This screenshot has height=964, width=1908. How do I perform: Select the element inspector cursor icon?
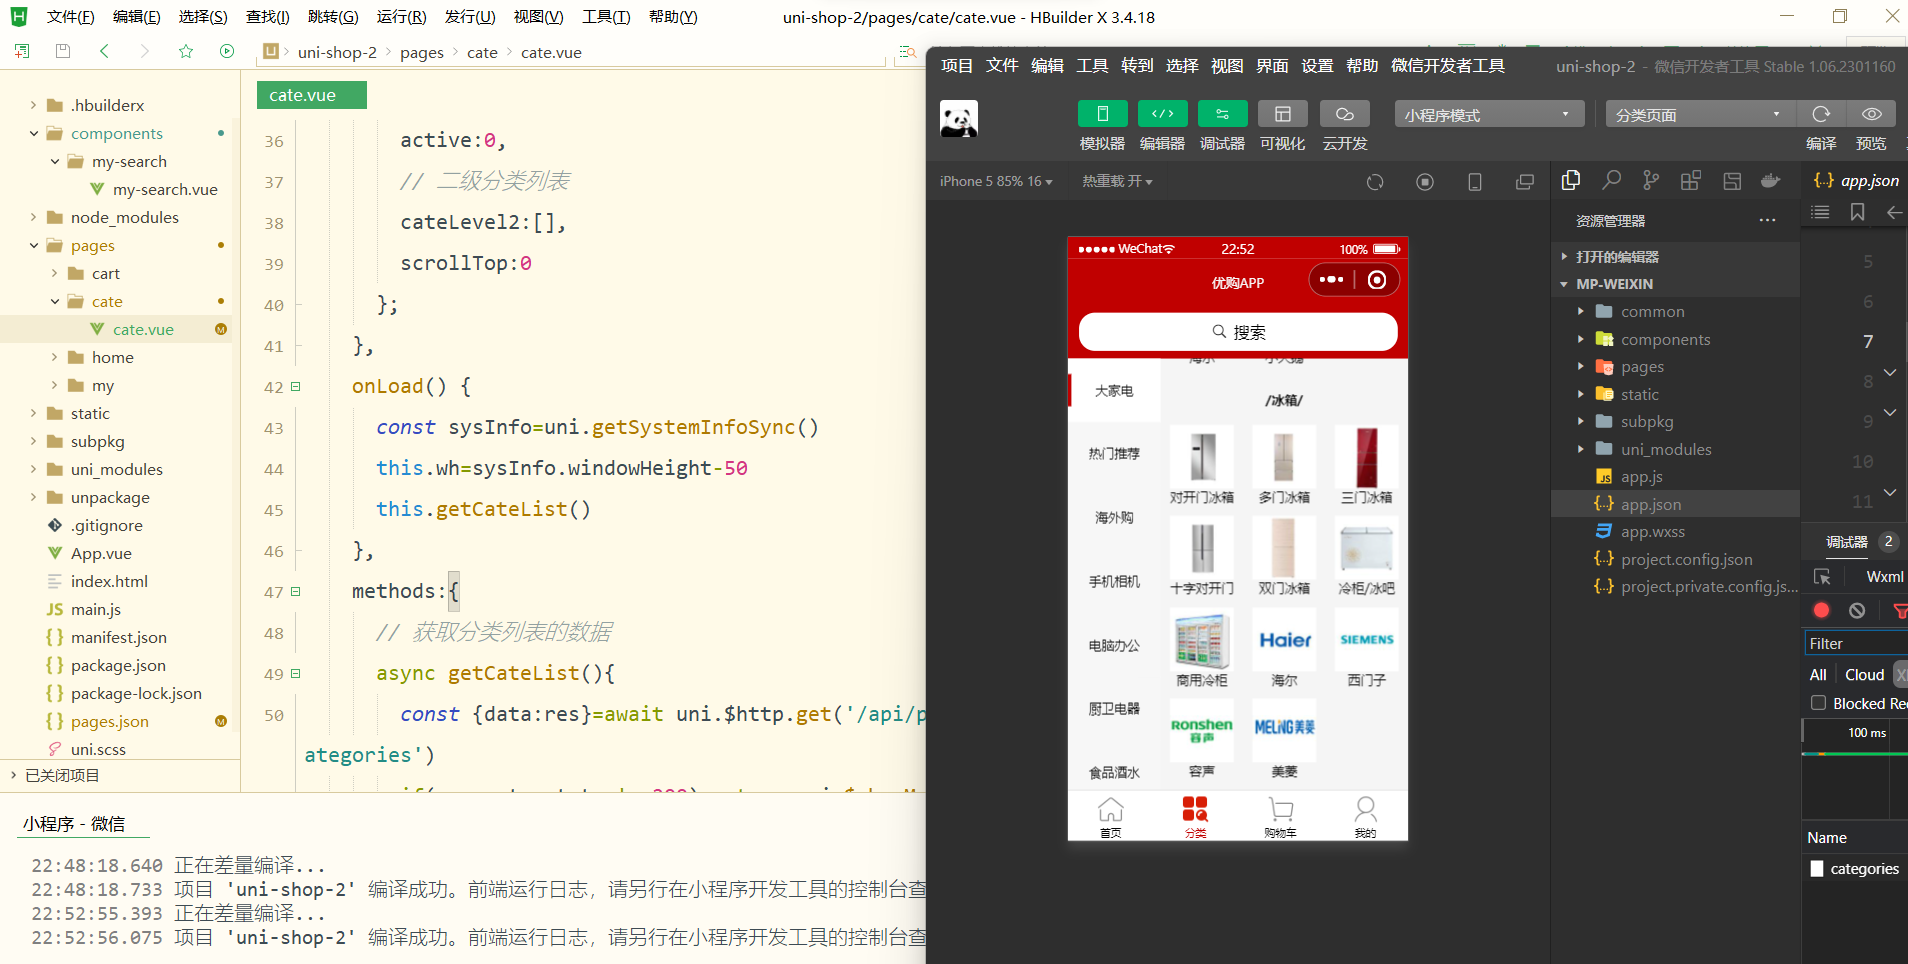(x=1824, y=576)
